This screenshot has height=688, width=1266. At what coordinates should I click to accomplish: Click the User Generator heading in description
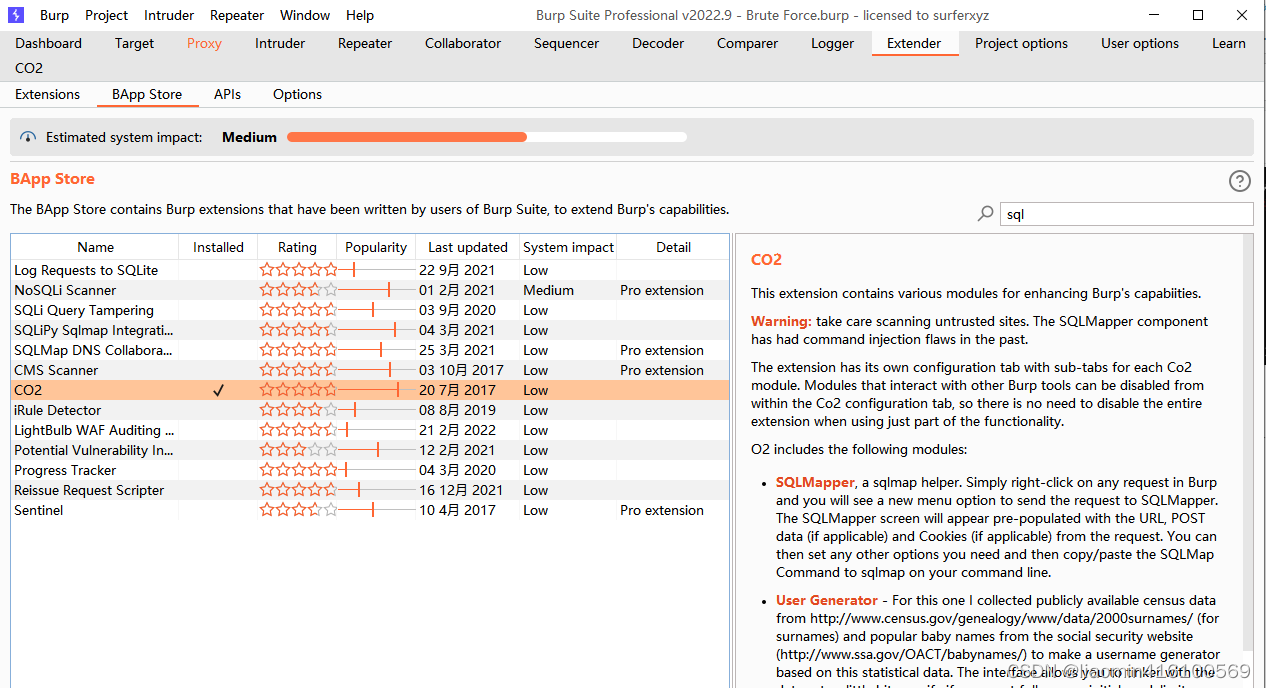coord(827,600)
